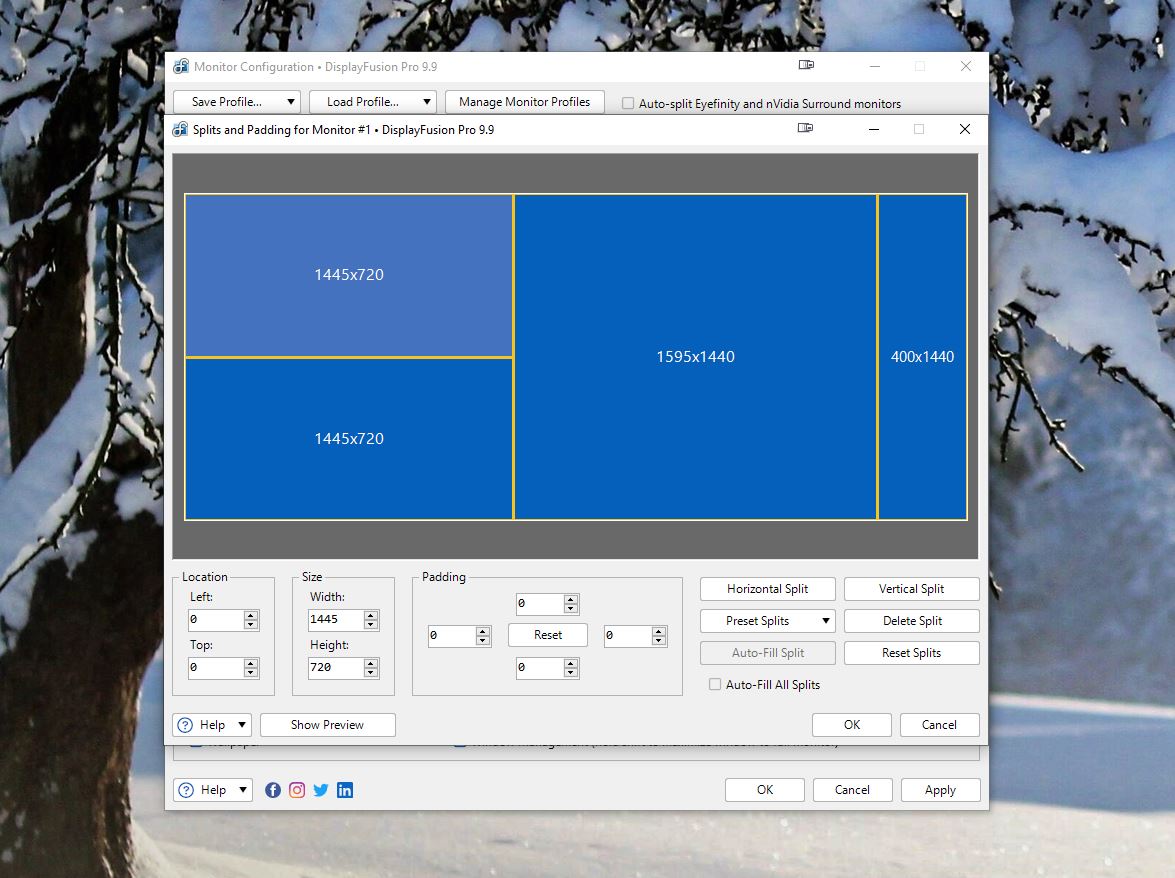Increase Width using stepper up arrow

371,615
